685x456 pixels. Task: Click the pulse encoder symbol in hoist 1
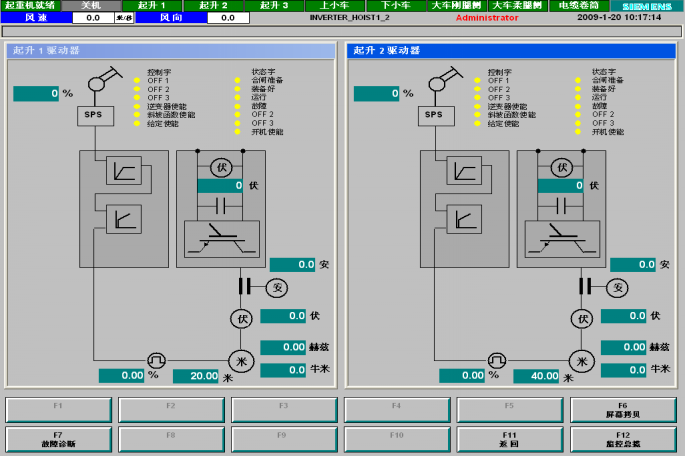click(156, 360)
